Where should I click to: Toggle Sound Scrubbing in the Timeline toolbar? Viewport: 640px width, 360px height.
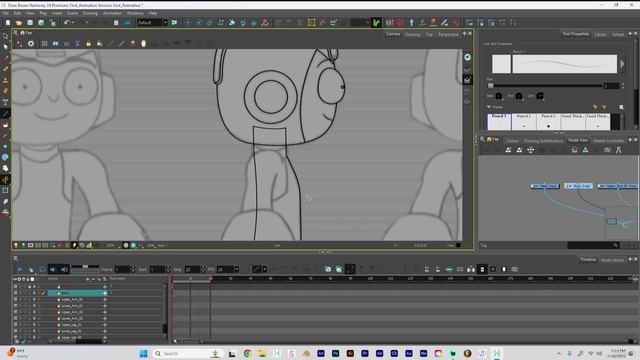(64, 269)
